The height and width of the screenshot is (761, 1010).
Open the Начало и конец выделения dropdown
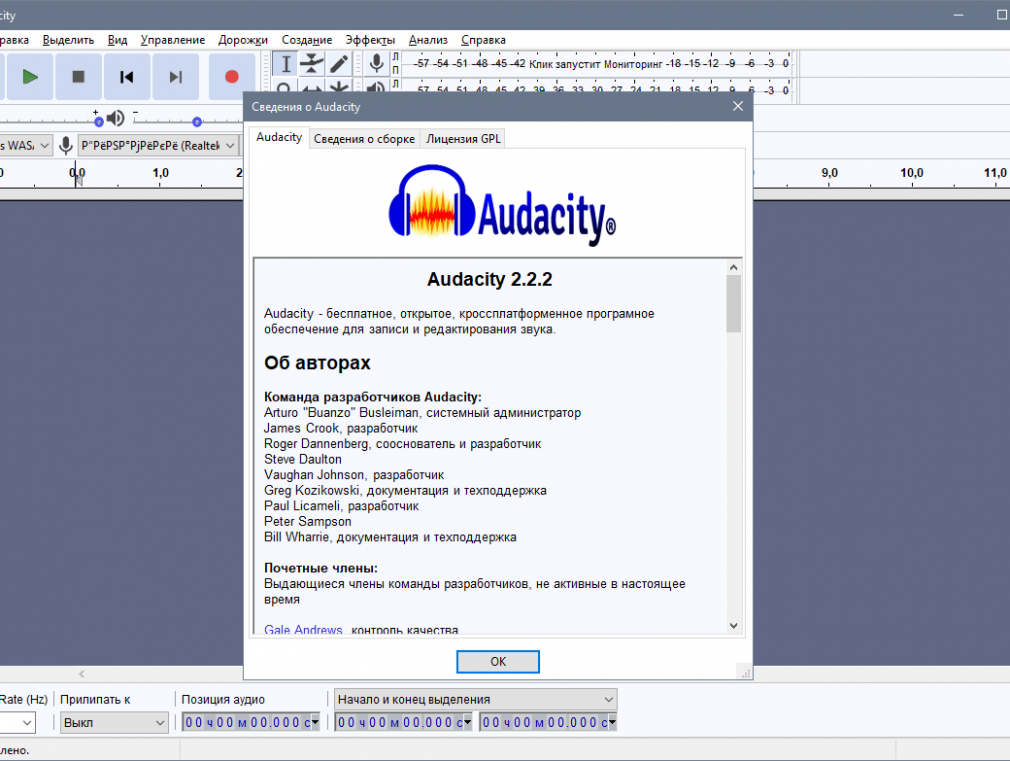[475, 699]
